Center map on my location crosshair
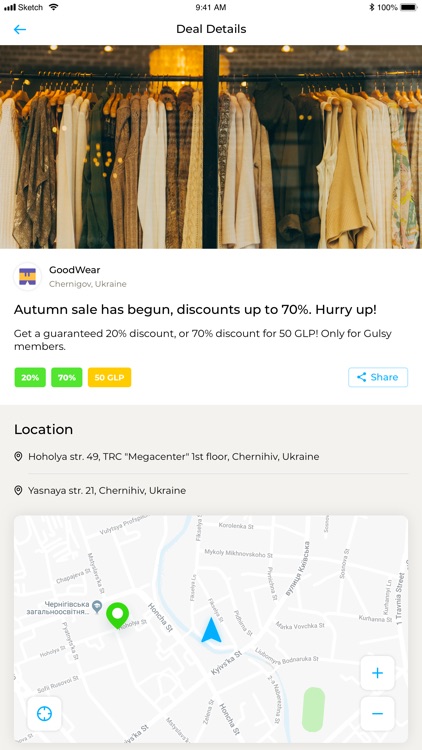Image resolution: width=422 pixels, height=750 pixels. [44, 714]
